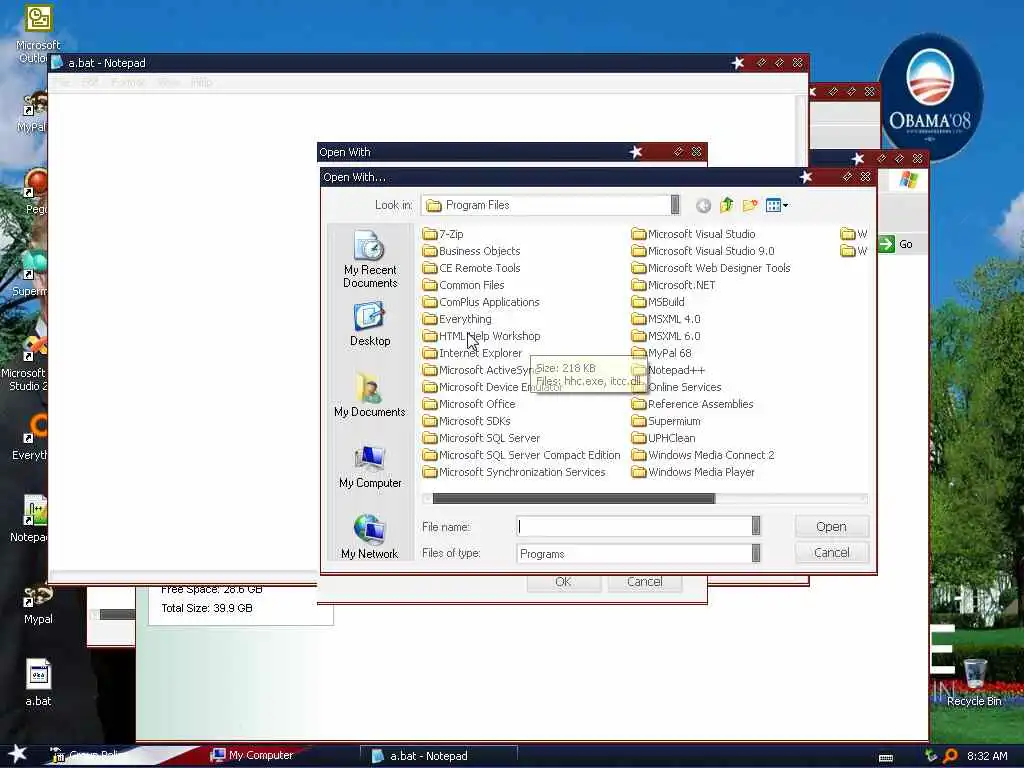The width and height of the screenshot is (1024, 768).
Task: Select the Microsoft SDKs folder
Action: click(x=467, y=421)
